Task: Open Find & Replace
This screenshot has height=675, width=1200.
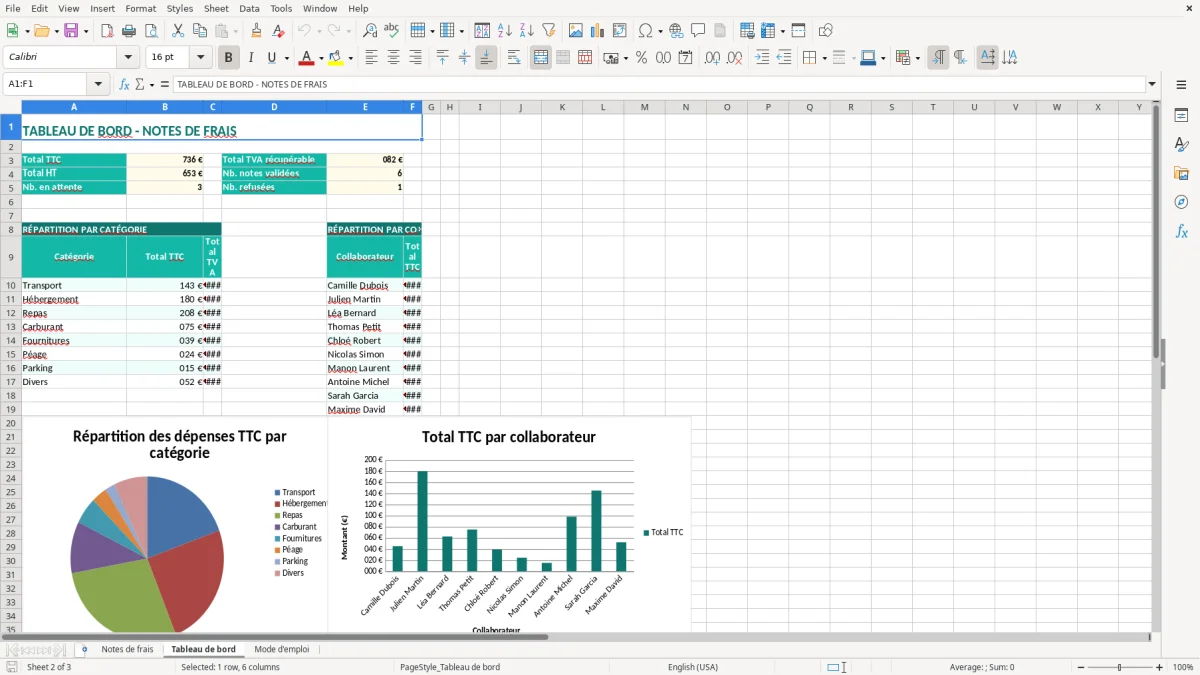Action: pyautogui.click(x=370, y=31)
